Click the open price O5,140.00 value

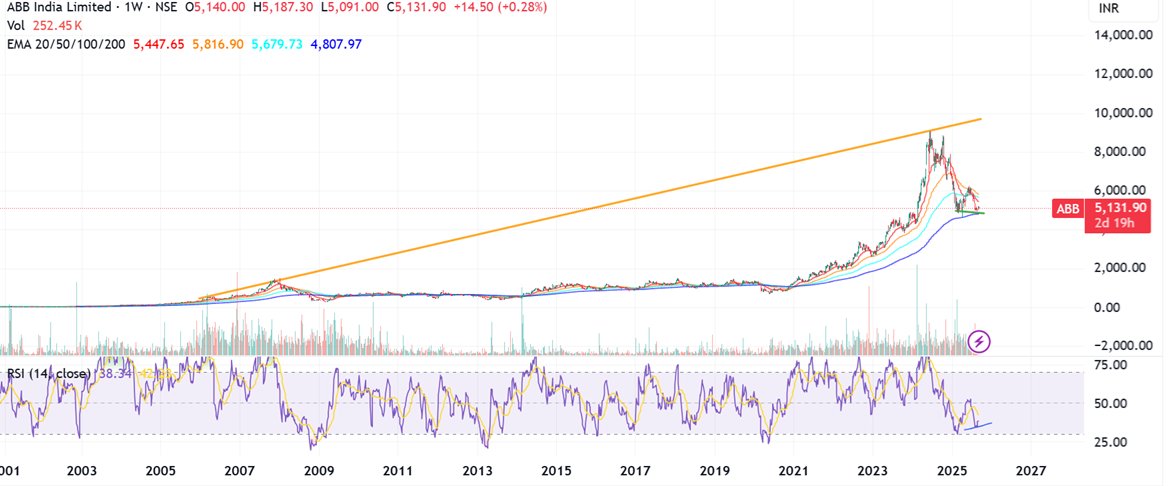(x=216, y=7)
